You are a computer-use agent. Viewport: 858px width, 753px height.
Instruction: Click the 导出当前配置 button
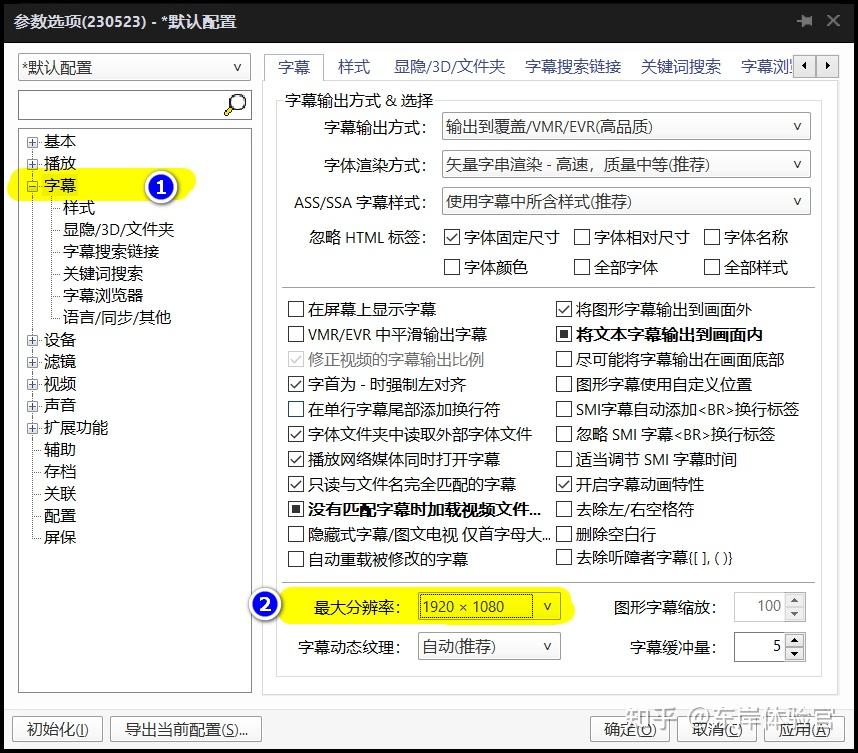(x=185, y=731)
